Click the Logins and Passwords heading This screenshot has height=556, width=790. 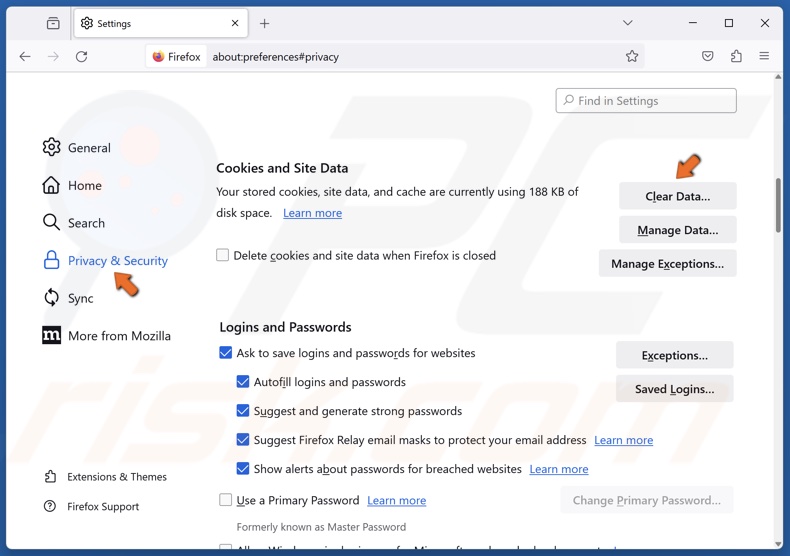pyautogui.click(x=285, y=327)
